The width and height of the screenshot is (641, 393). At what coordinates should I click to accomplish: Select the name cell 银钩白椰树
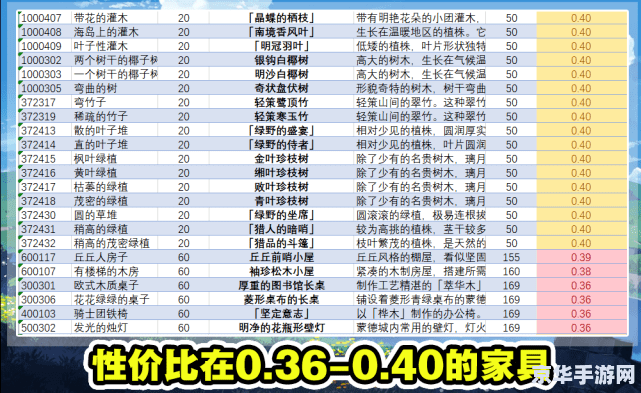pyautogui.click(x=281, y=60)
